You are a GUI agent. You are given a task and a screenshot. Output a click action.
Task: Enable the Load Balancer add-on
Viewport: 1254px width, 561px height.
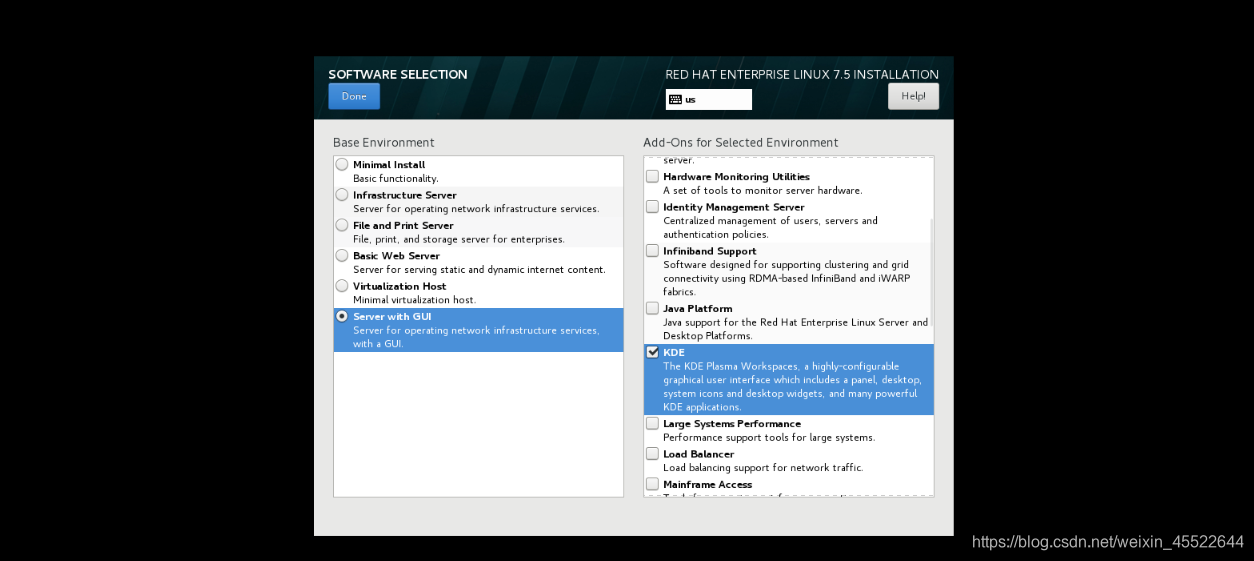[653, 454]
